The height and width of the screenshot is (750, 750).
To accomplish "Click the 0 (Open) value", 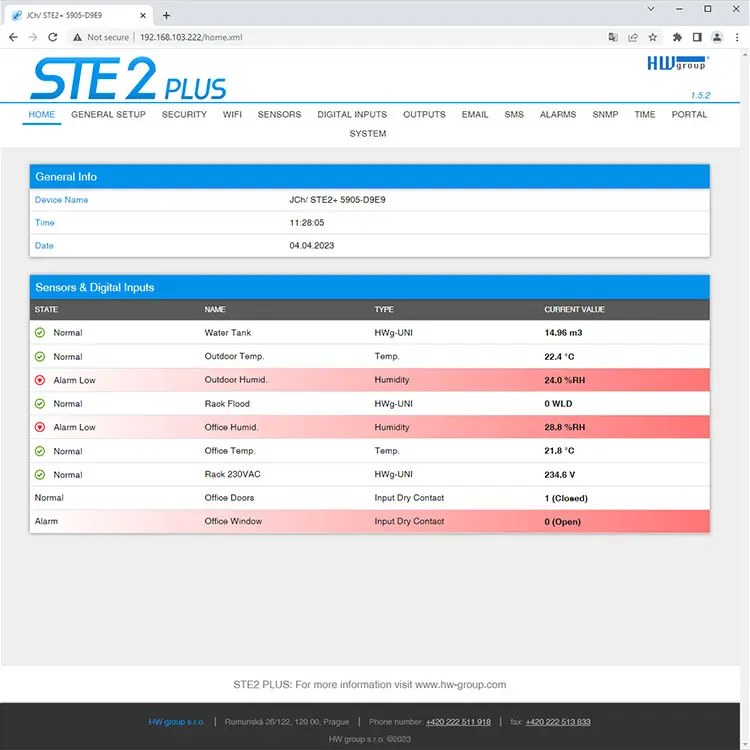I will tap(562, 521).
